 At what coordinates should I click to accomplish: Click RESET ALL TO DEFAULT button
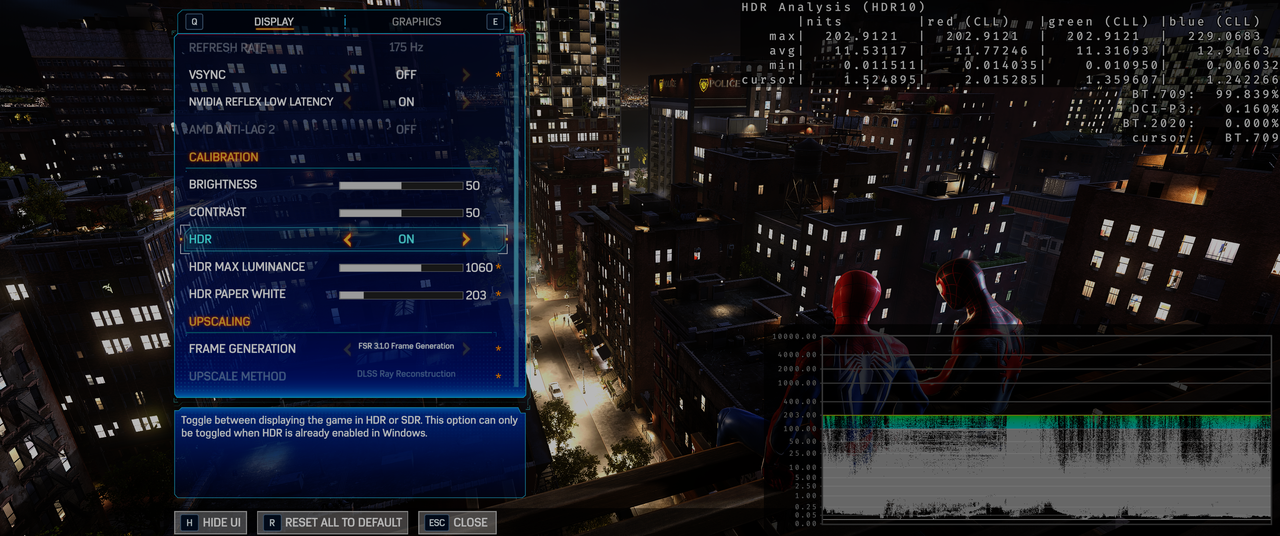click(x=333, y=522)
